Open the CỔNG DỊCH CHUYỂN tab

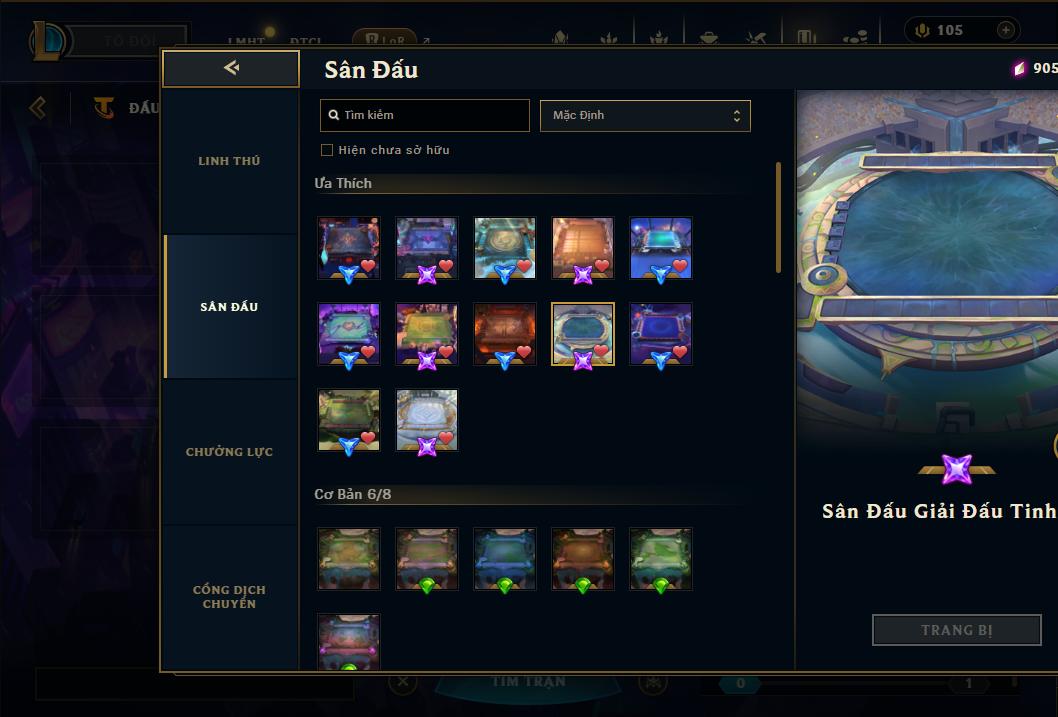tap(229, 597)
